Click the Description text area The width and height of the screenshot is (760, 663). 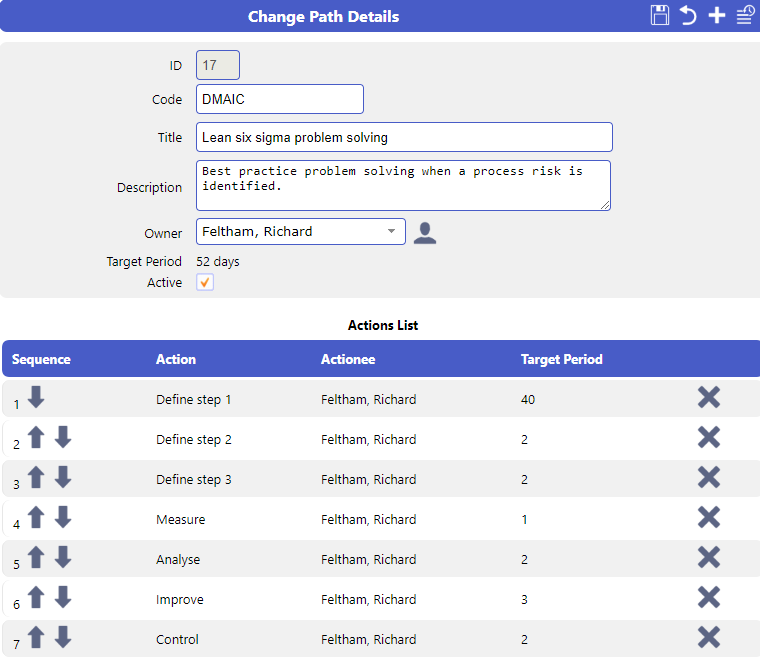tap(403, 186)
